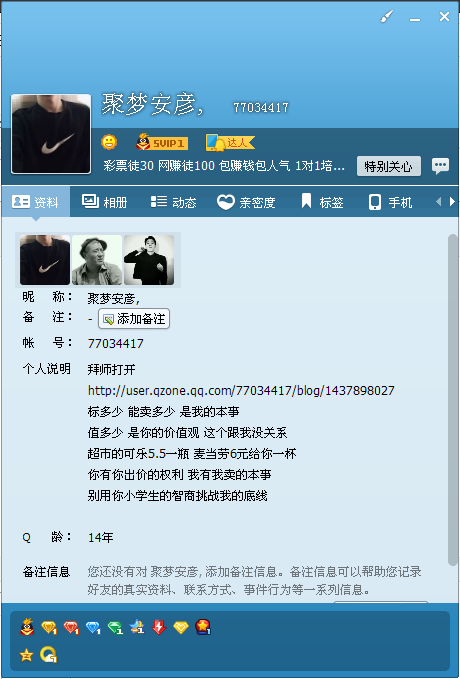Click the red diamond service icon
Viewport: 460px width, 679px height.
coord(71,627)
